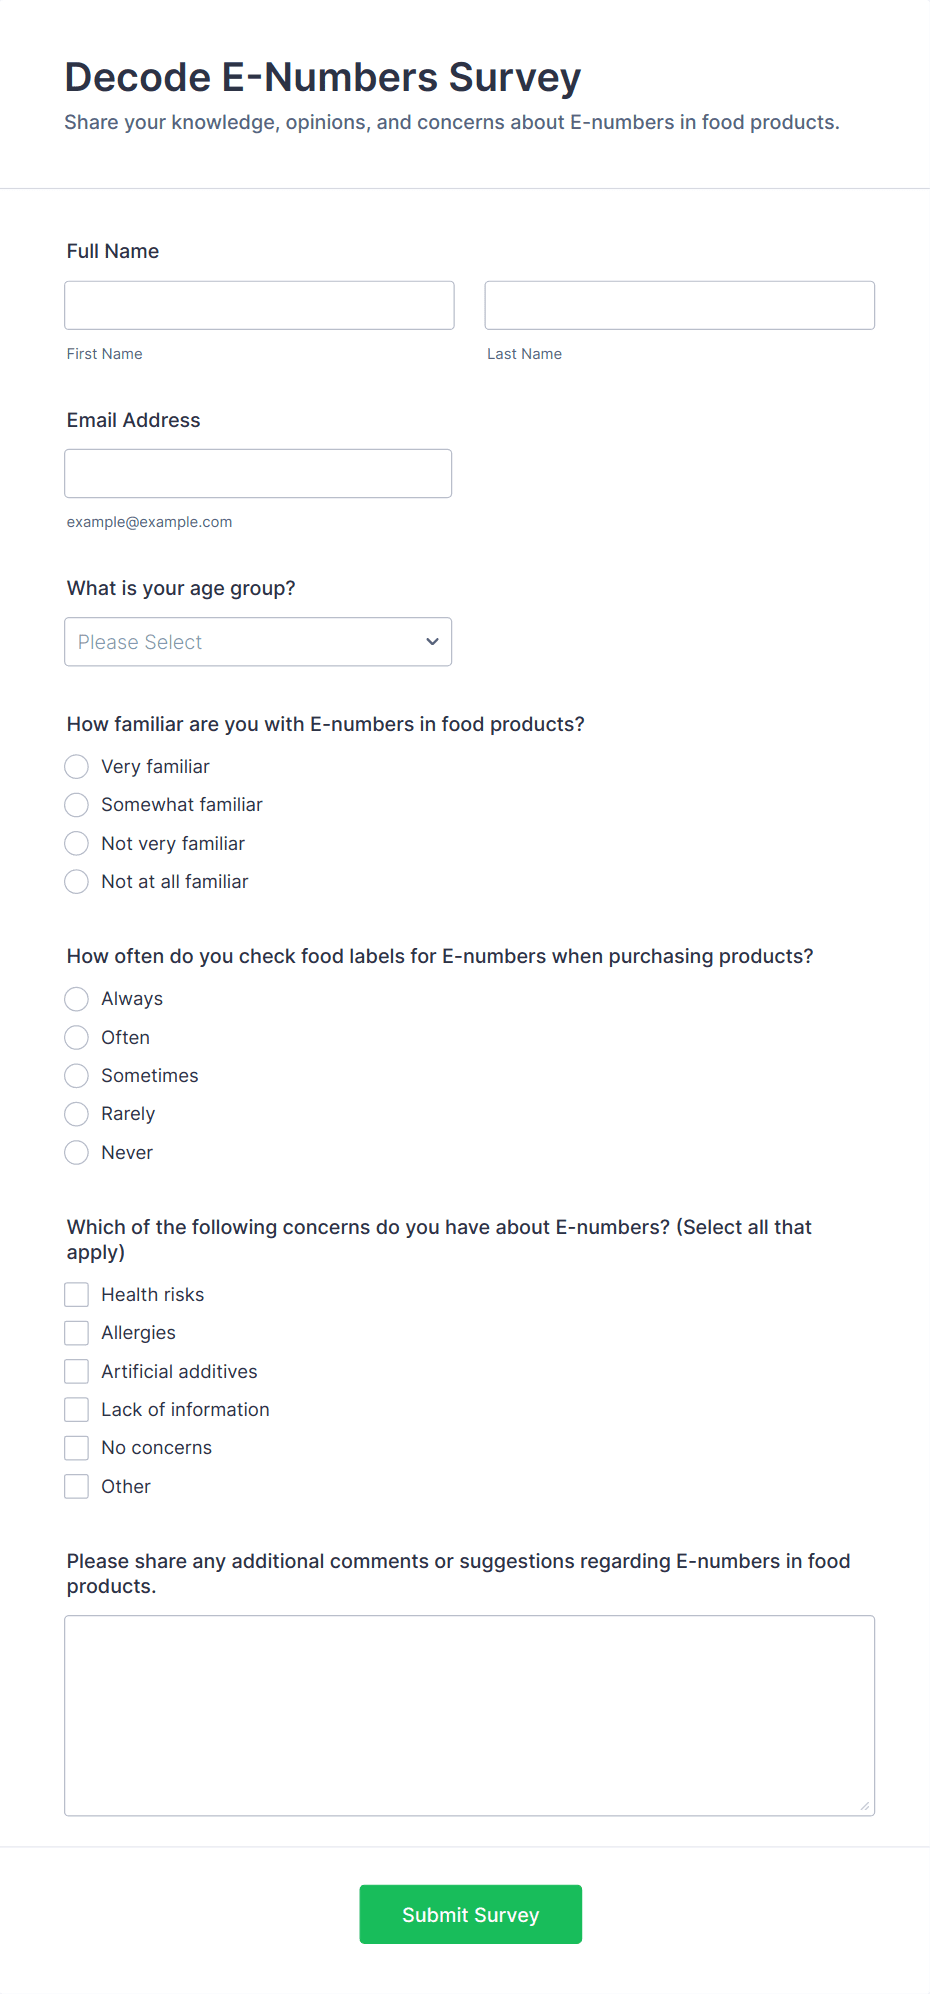
Task: Select the Sometimes radio option
Action: pos(77,1076)
